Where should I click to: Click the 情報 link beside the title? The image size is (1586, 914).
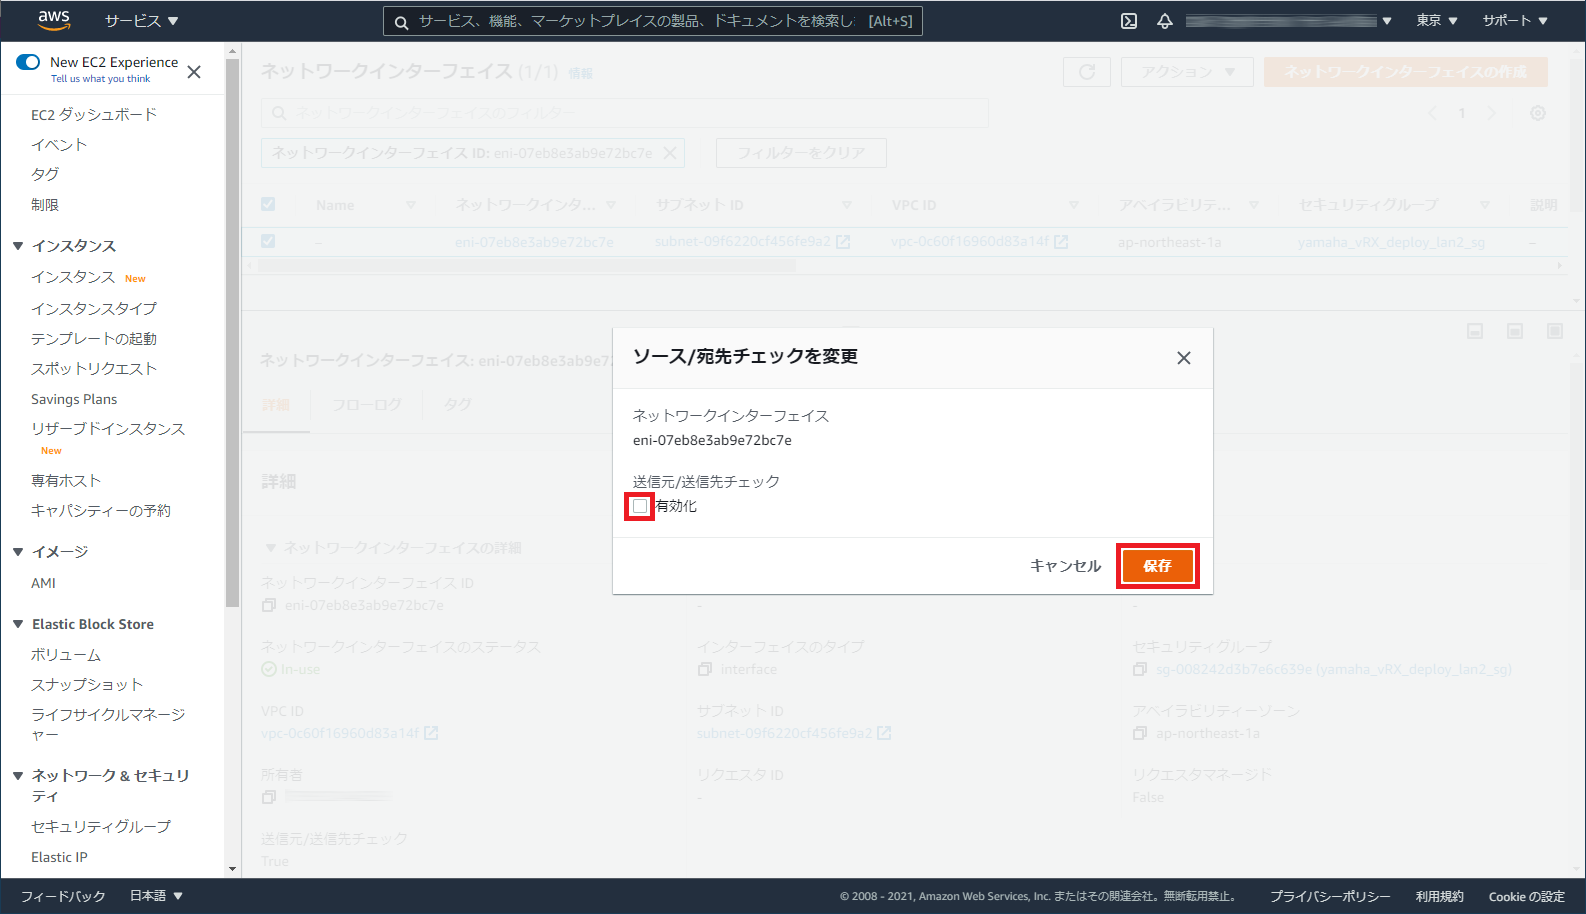point(580,73)
